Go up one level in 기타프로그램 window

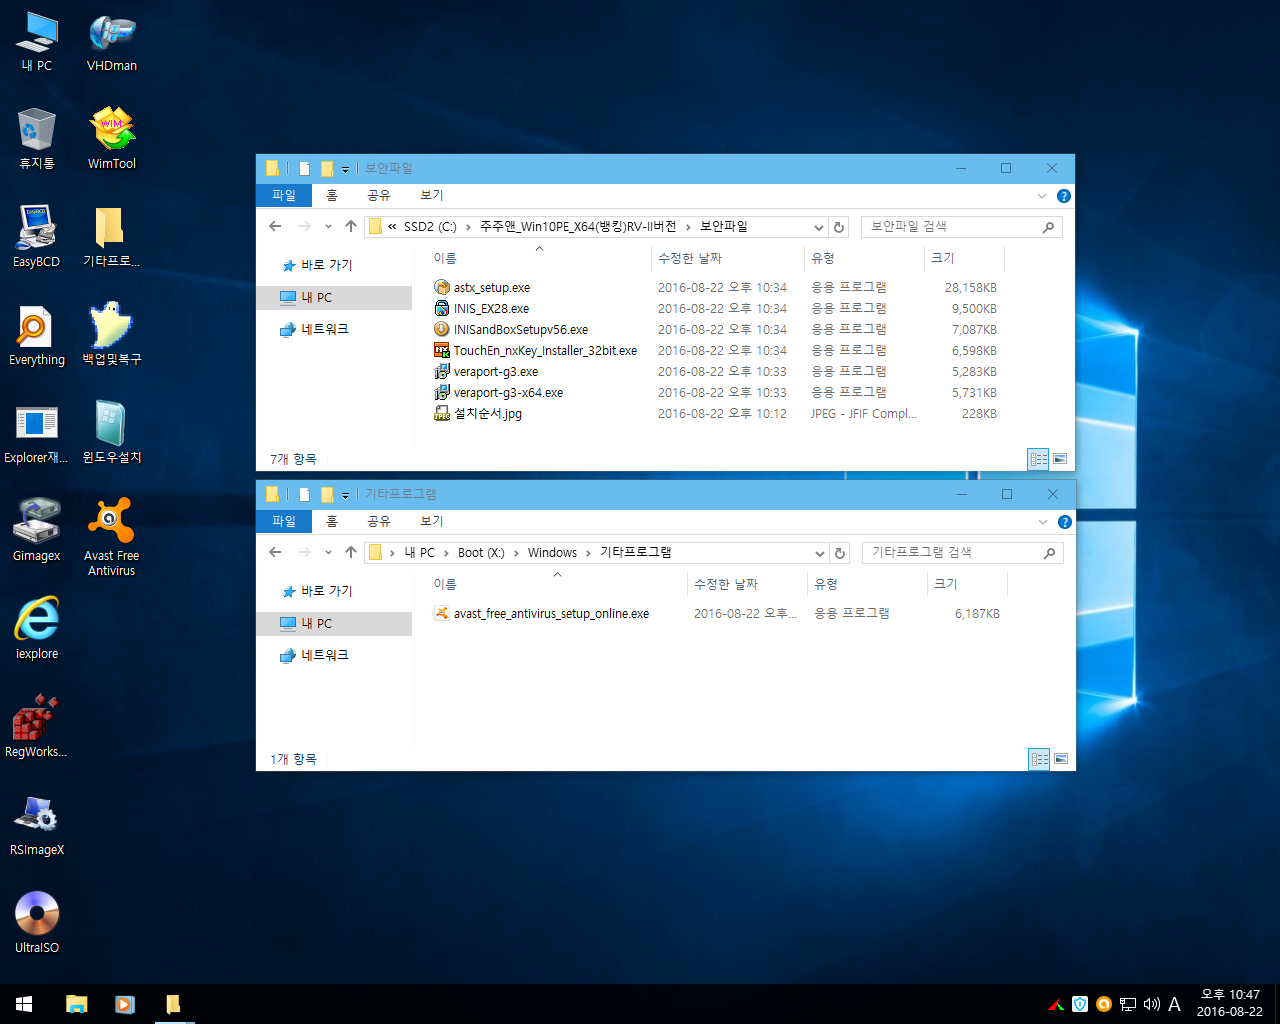[x=350, y=553]
